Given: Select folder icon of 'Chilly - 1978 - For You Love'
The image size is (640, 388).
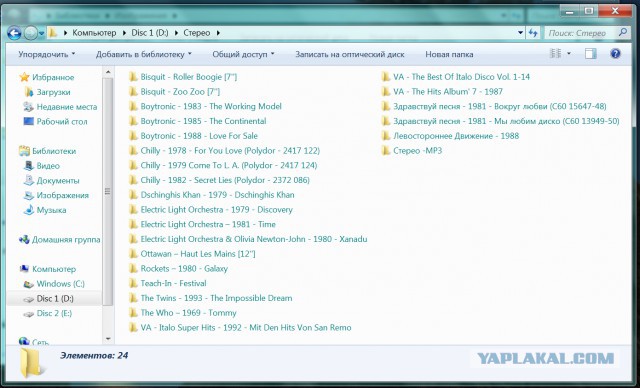Looking at the screenshot, I should [133, 150].
